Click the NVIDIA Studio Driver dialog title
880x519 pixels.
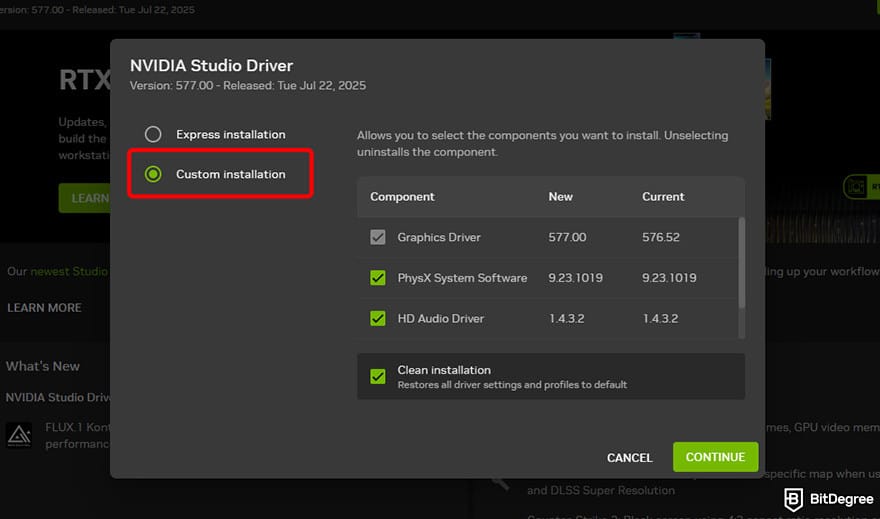coord(211,66)
